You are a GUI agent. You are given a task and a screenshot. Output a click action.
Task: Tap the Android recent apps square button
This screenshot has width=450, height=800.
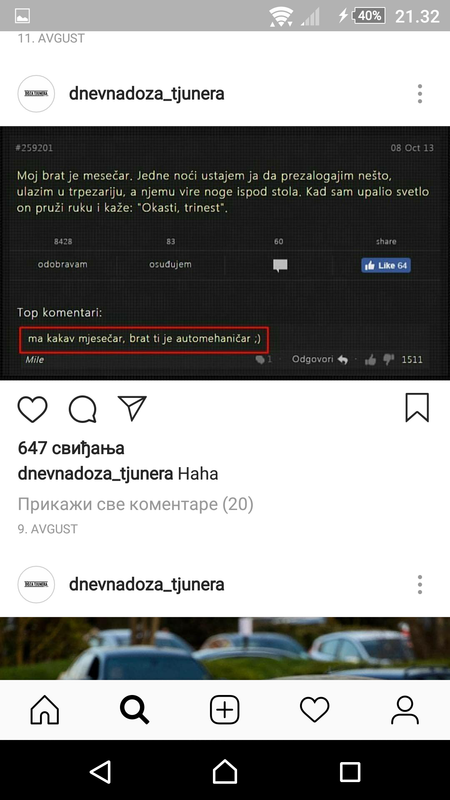coord(350,772)
